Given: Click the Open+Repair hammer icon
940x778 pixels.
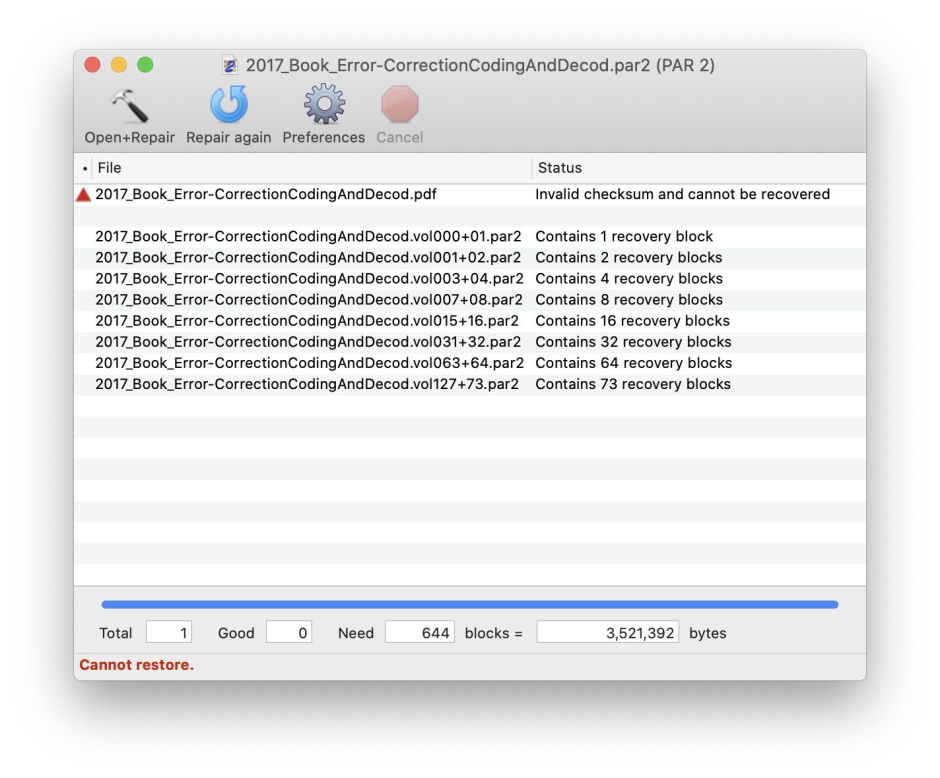Looking at the screenshot, I should pyautogui.click(x=129, y=106).
